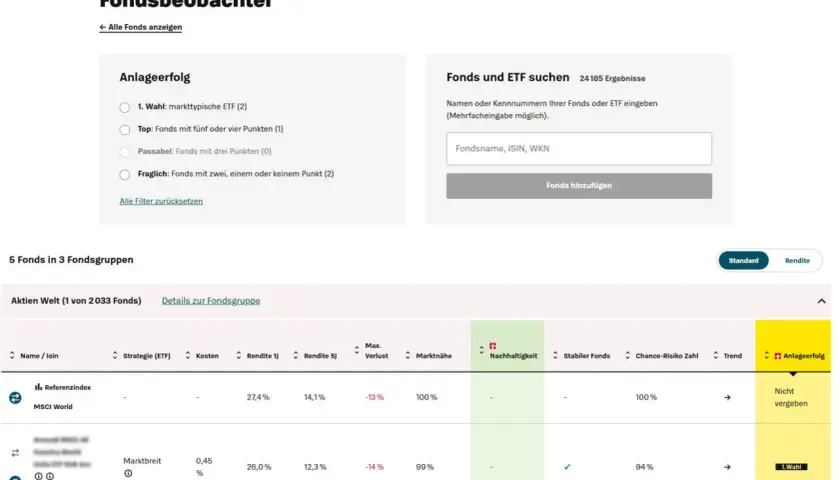Sort funds by Rendite 5J

tap(314, 356)
